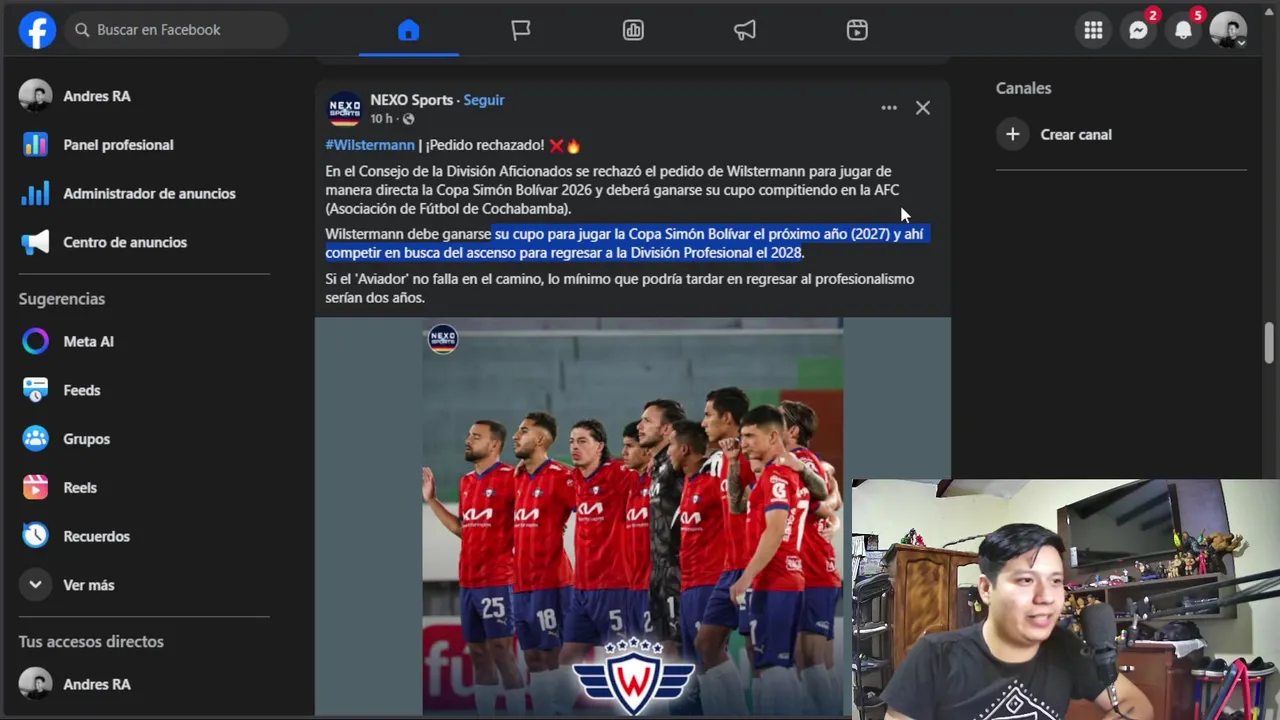Open the Reels video tab in top bar
Screen dimensions: 1280x720
pos(857,30)
